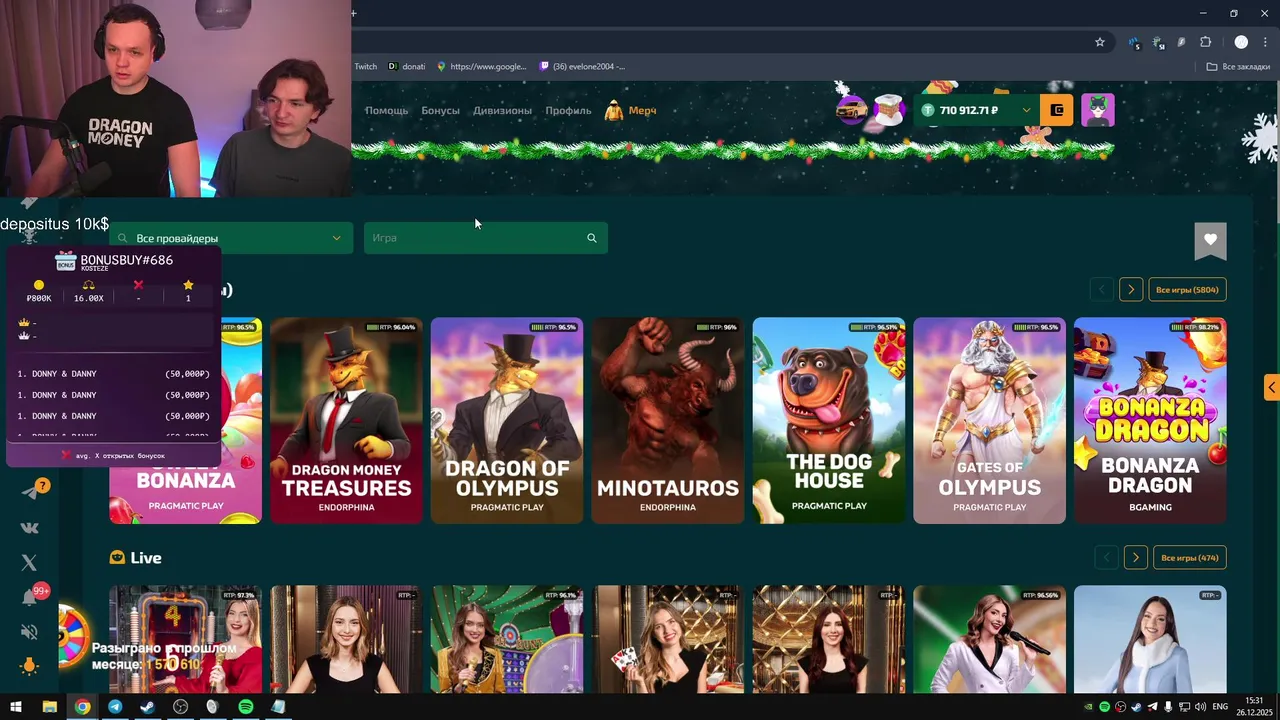The width and height of the screenshot is (1280, 720).
Task: Open the Дивизионы menu item
Action: (502, 111)
